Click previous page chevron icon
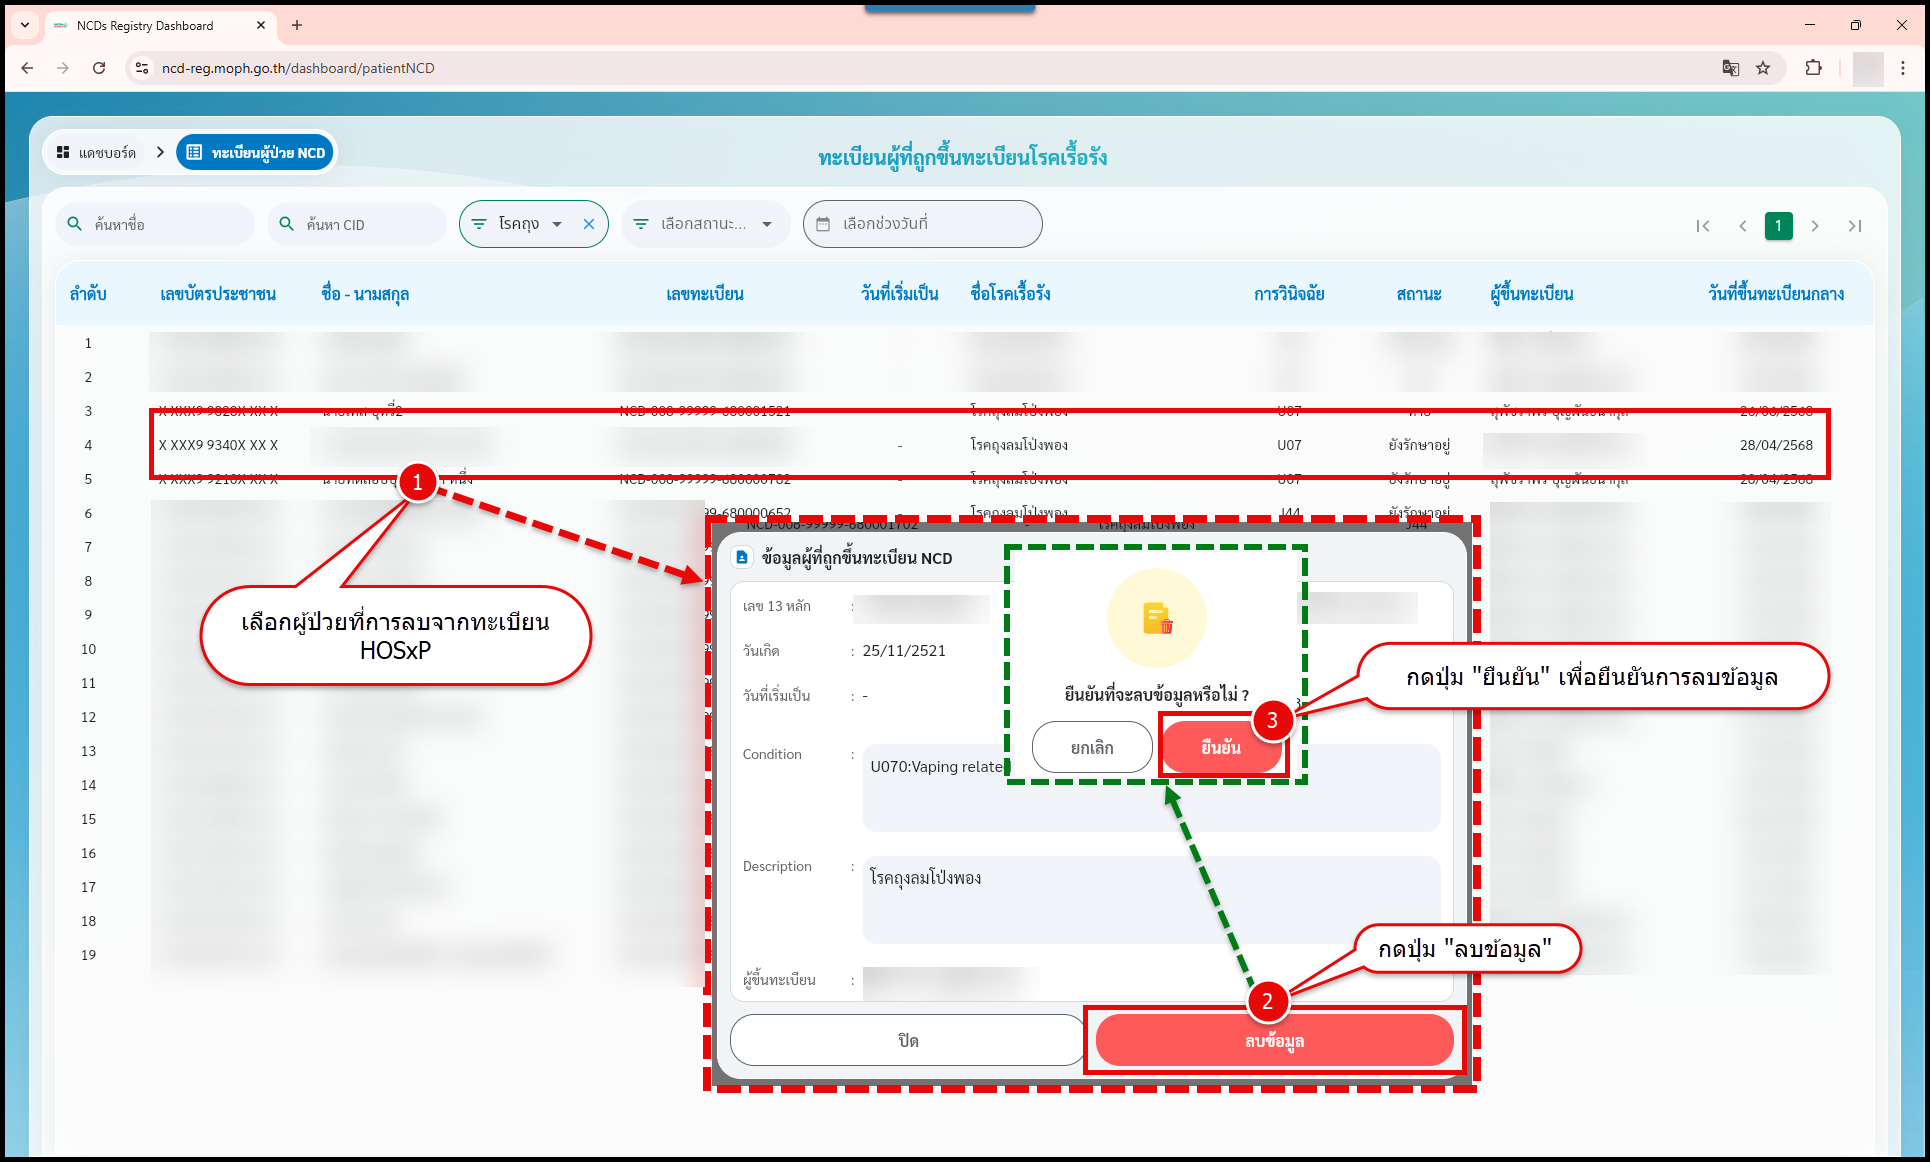This screenshot has width=1930, height=1162. 1742,226
